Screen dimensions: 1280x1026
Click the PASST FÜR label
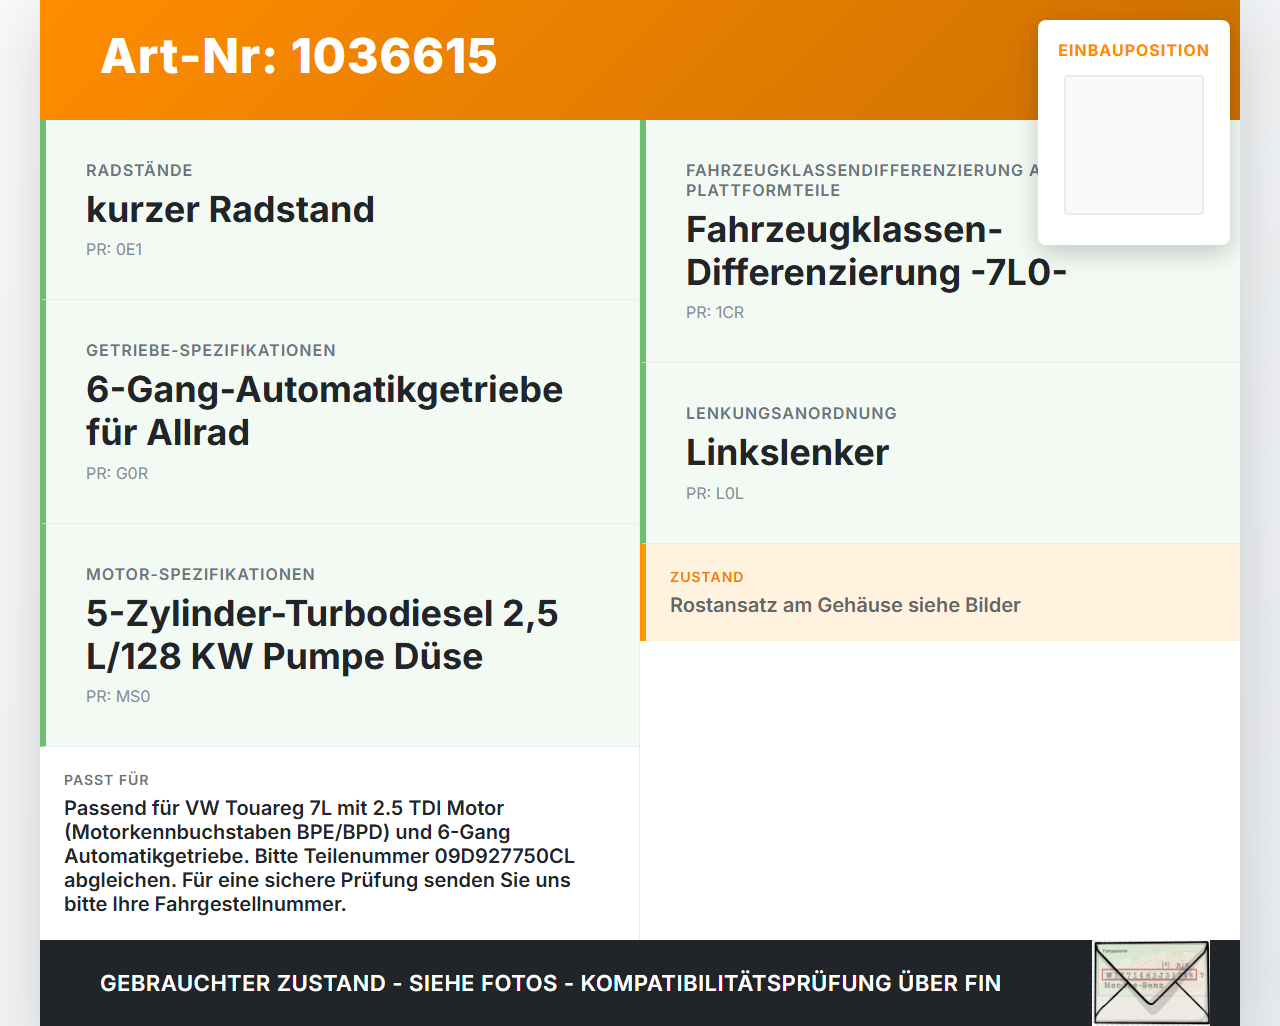click(x=106, y=780)
